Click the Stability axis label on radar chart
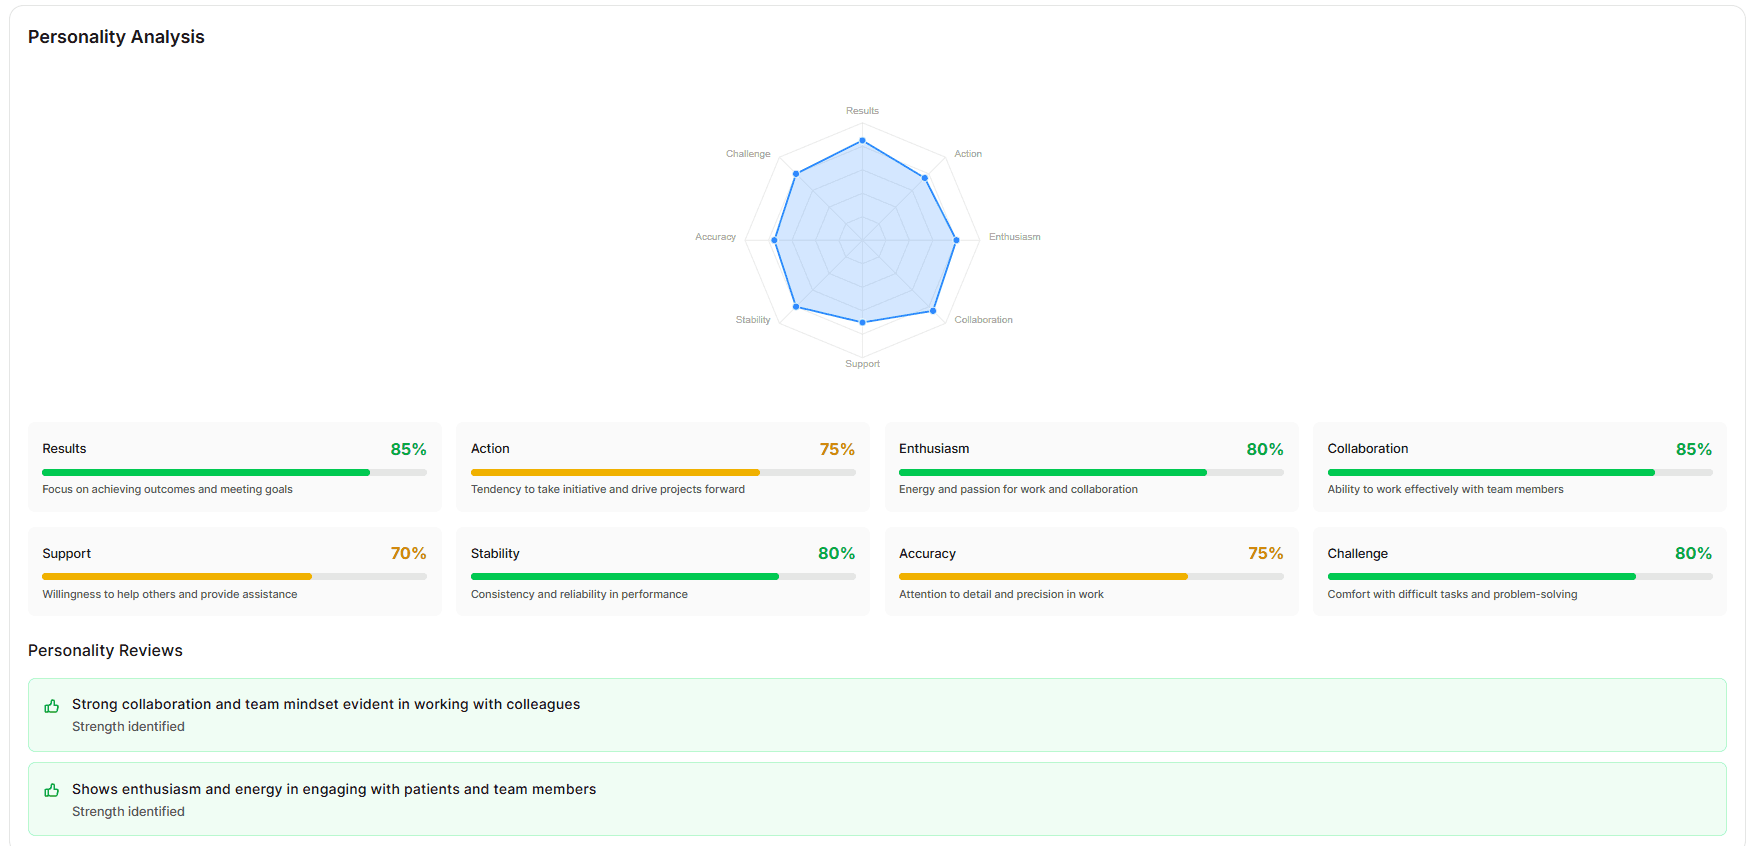This screenshot has width=1757, height=846. pyautogui.click(x=753, y=320)
